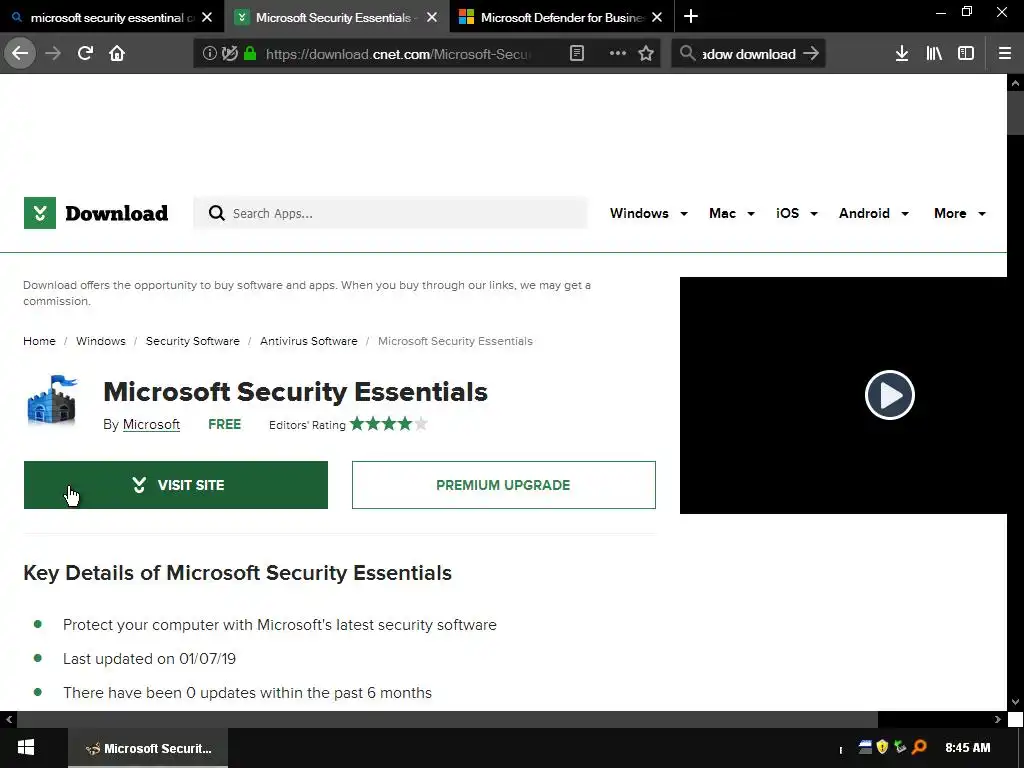
Task: Click the Windows Start button
Action: [26, 748]
